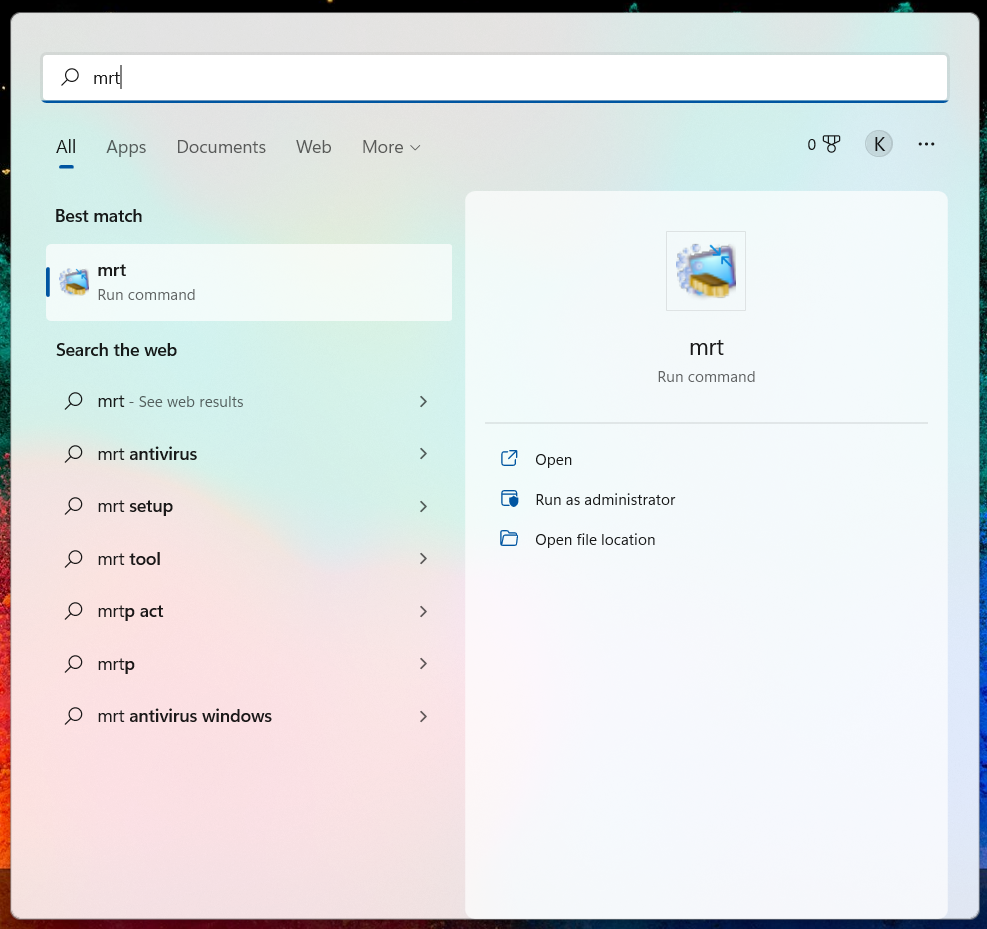Click the mrt tool icon in Best match
This screenshot has width=987, height=929.
74,282
